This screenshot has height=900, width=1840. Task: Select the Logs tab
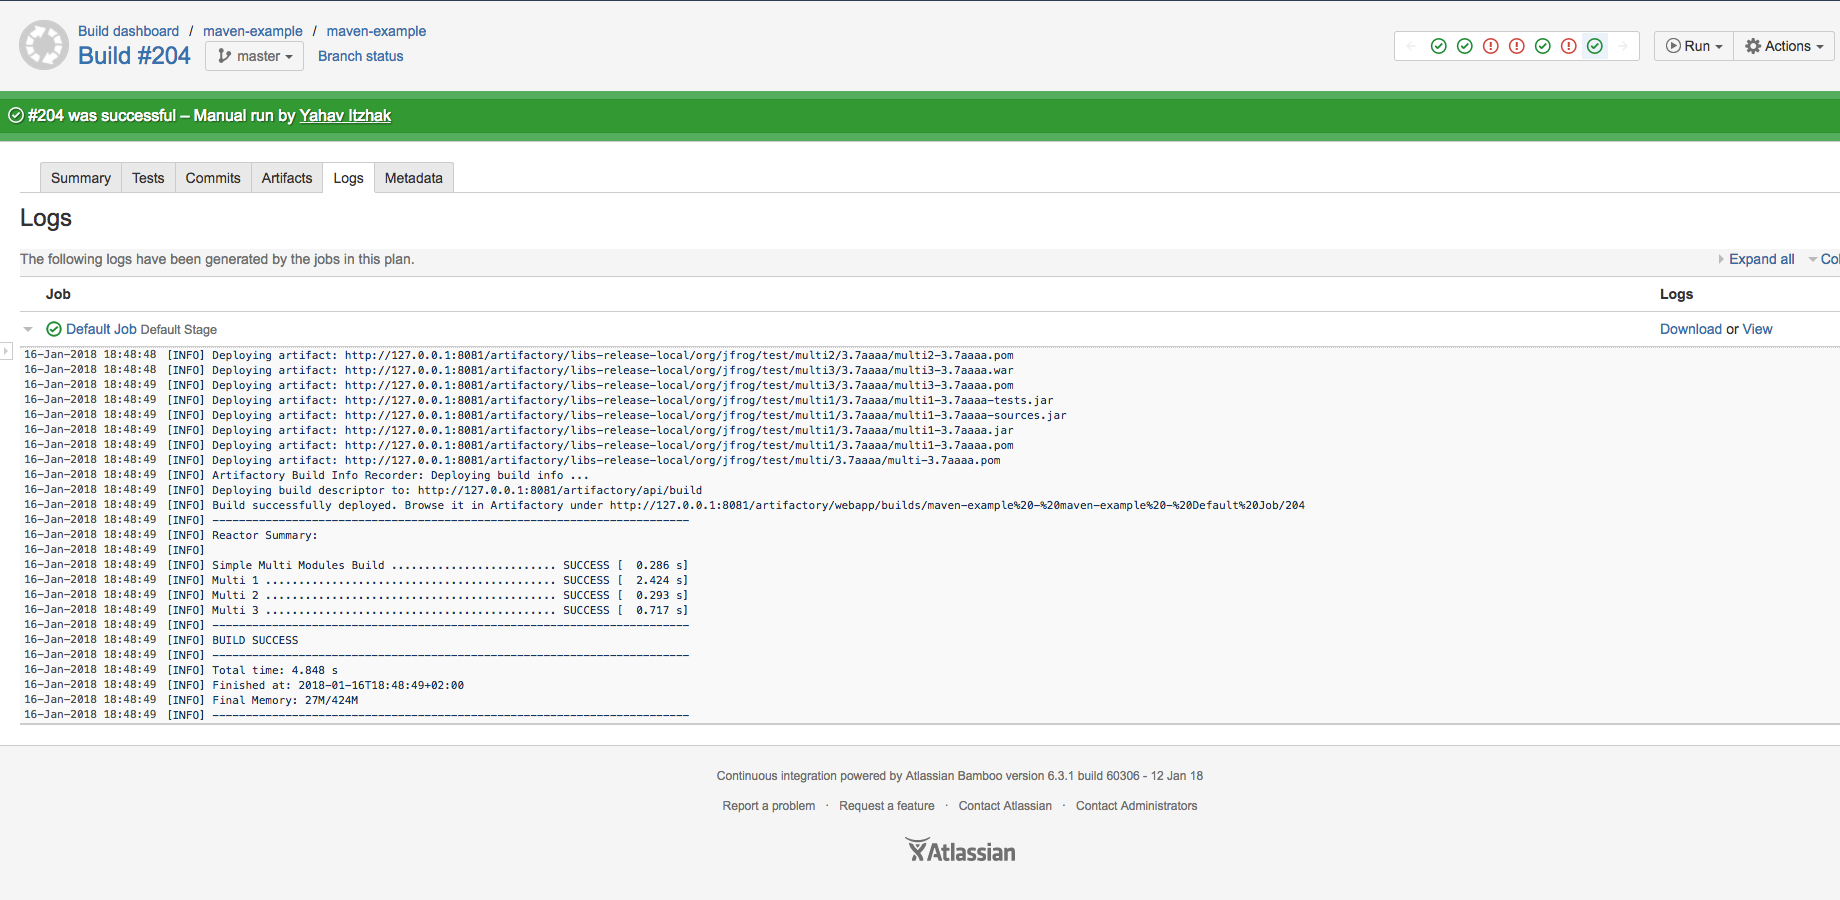coord(348,178)
